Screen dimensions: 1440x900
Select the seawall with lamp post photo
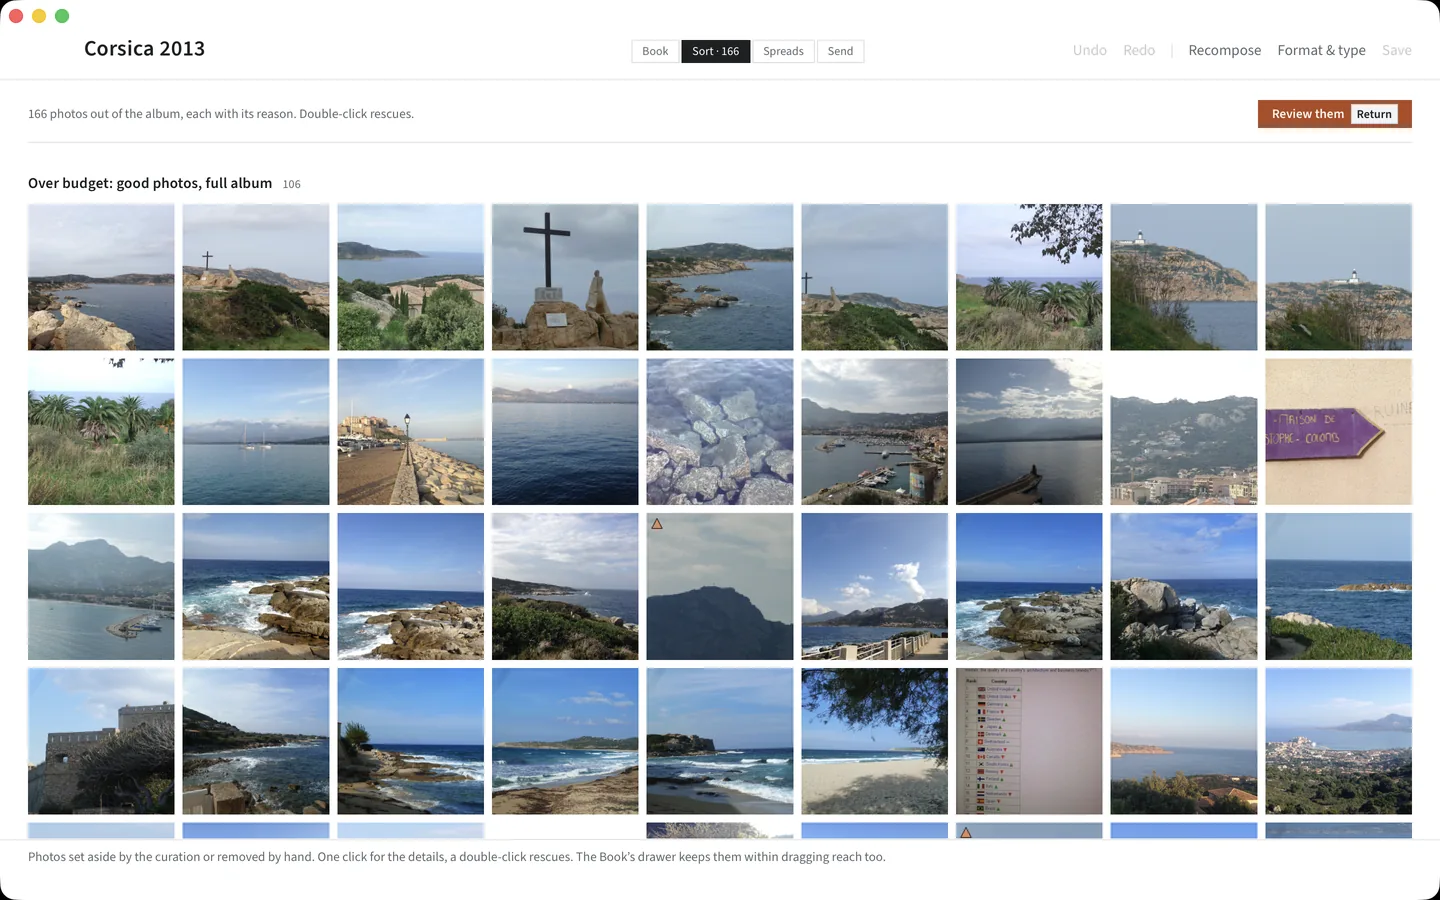(x=410, y=432)
